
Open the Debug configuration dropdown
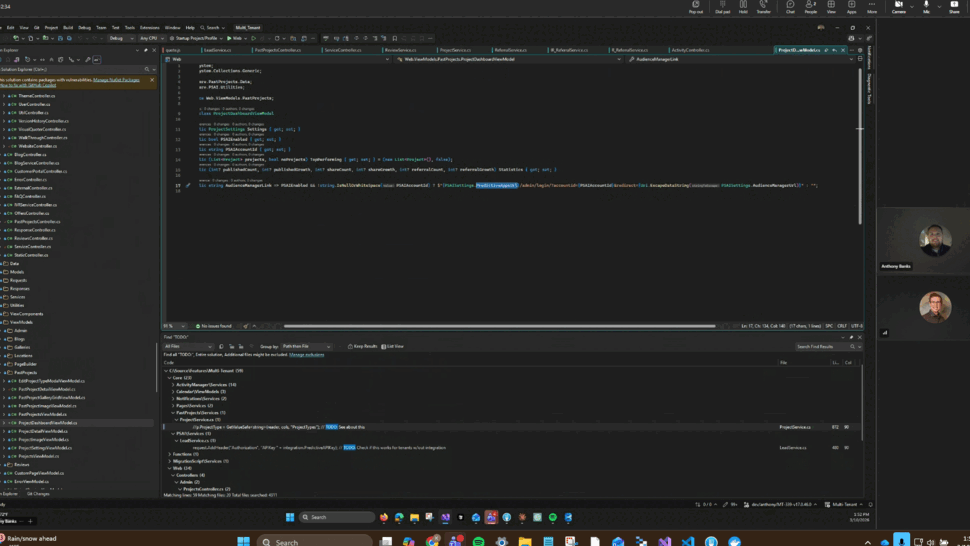tap(120, 38)
